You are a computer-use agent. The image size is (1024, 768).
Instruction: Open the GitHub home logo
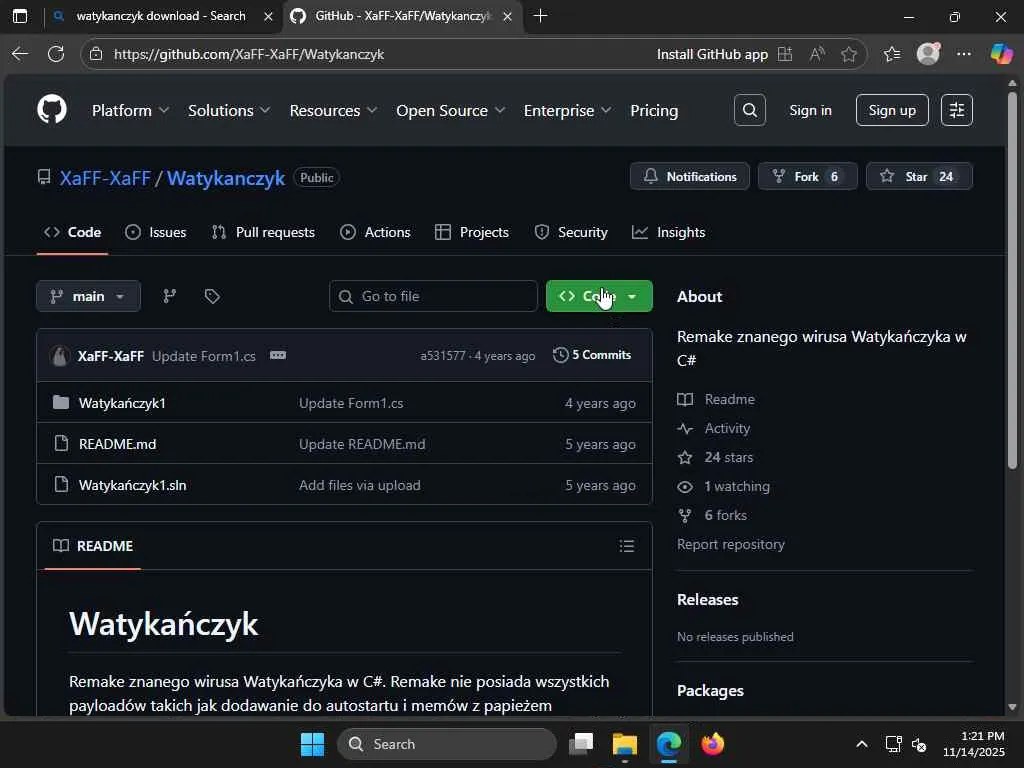click(52, 110)
